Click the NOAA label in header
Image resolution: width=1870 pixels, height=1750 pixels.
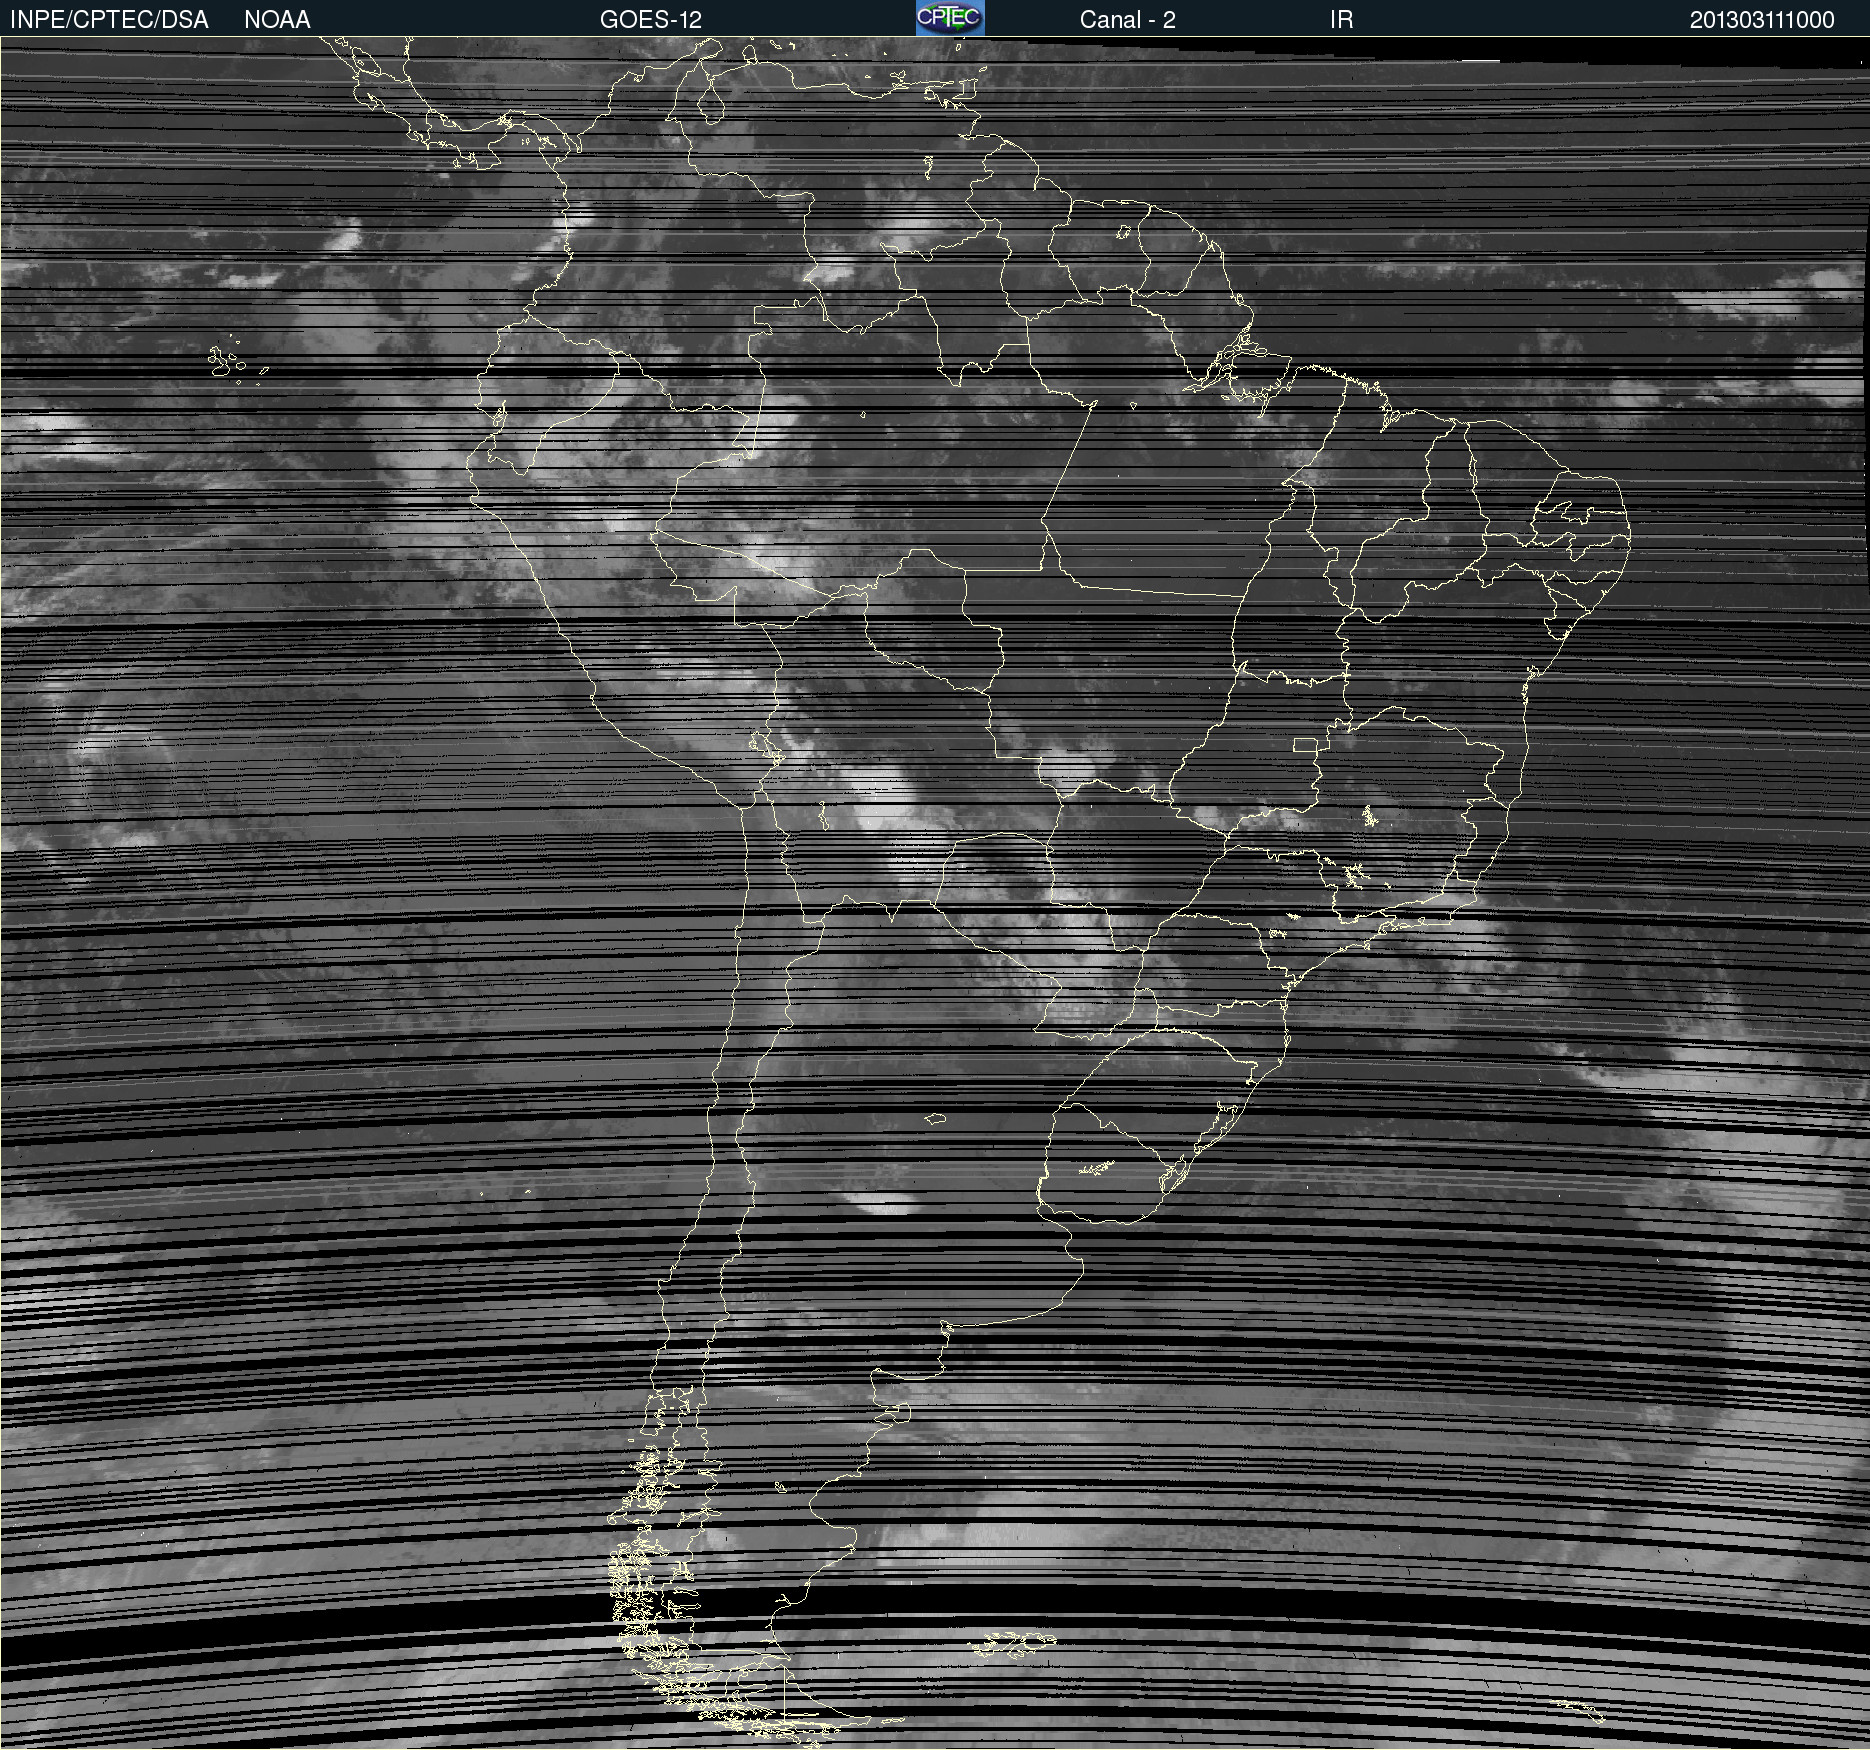pos(277,20)
